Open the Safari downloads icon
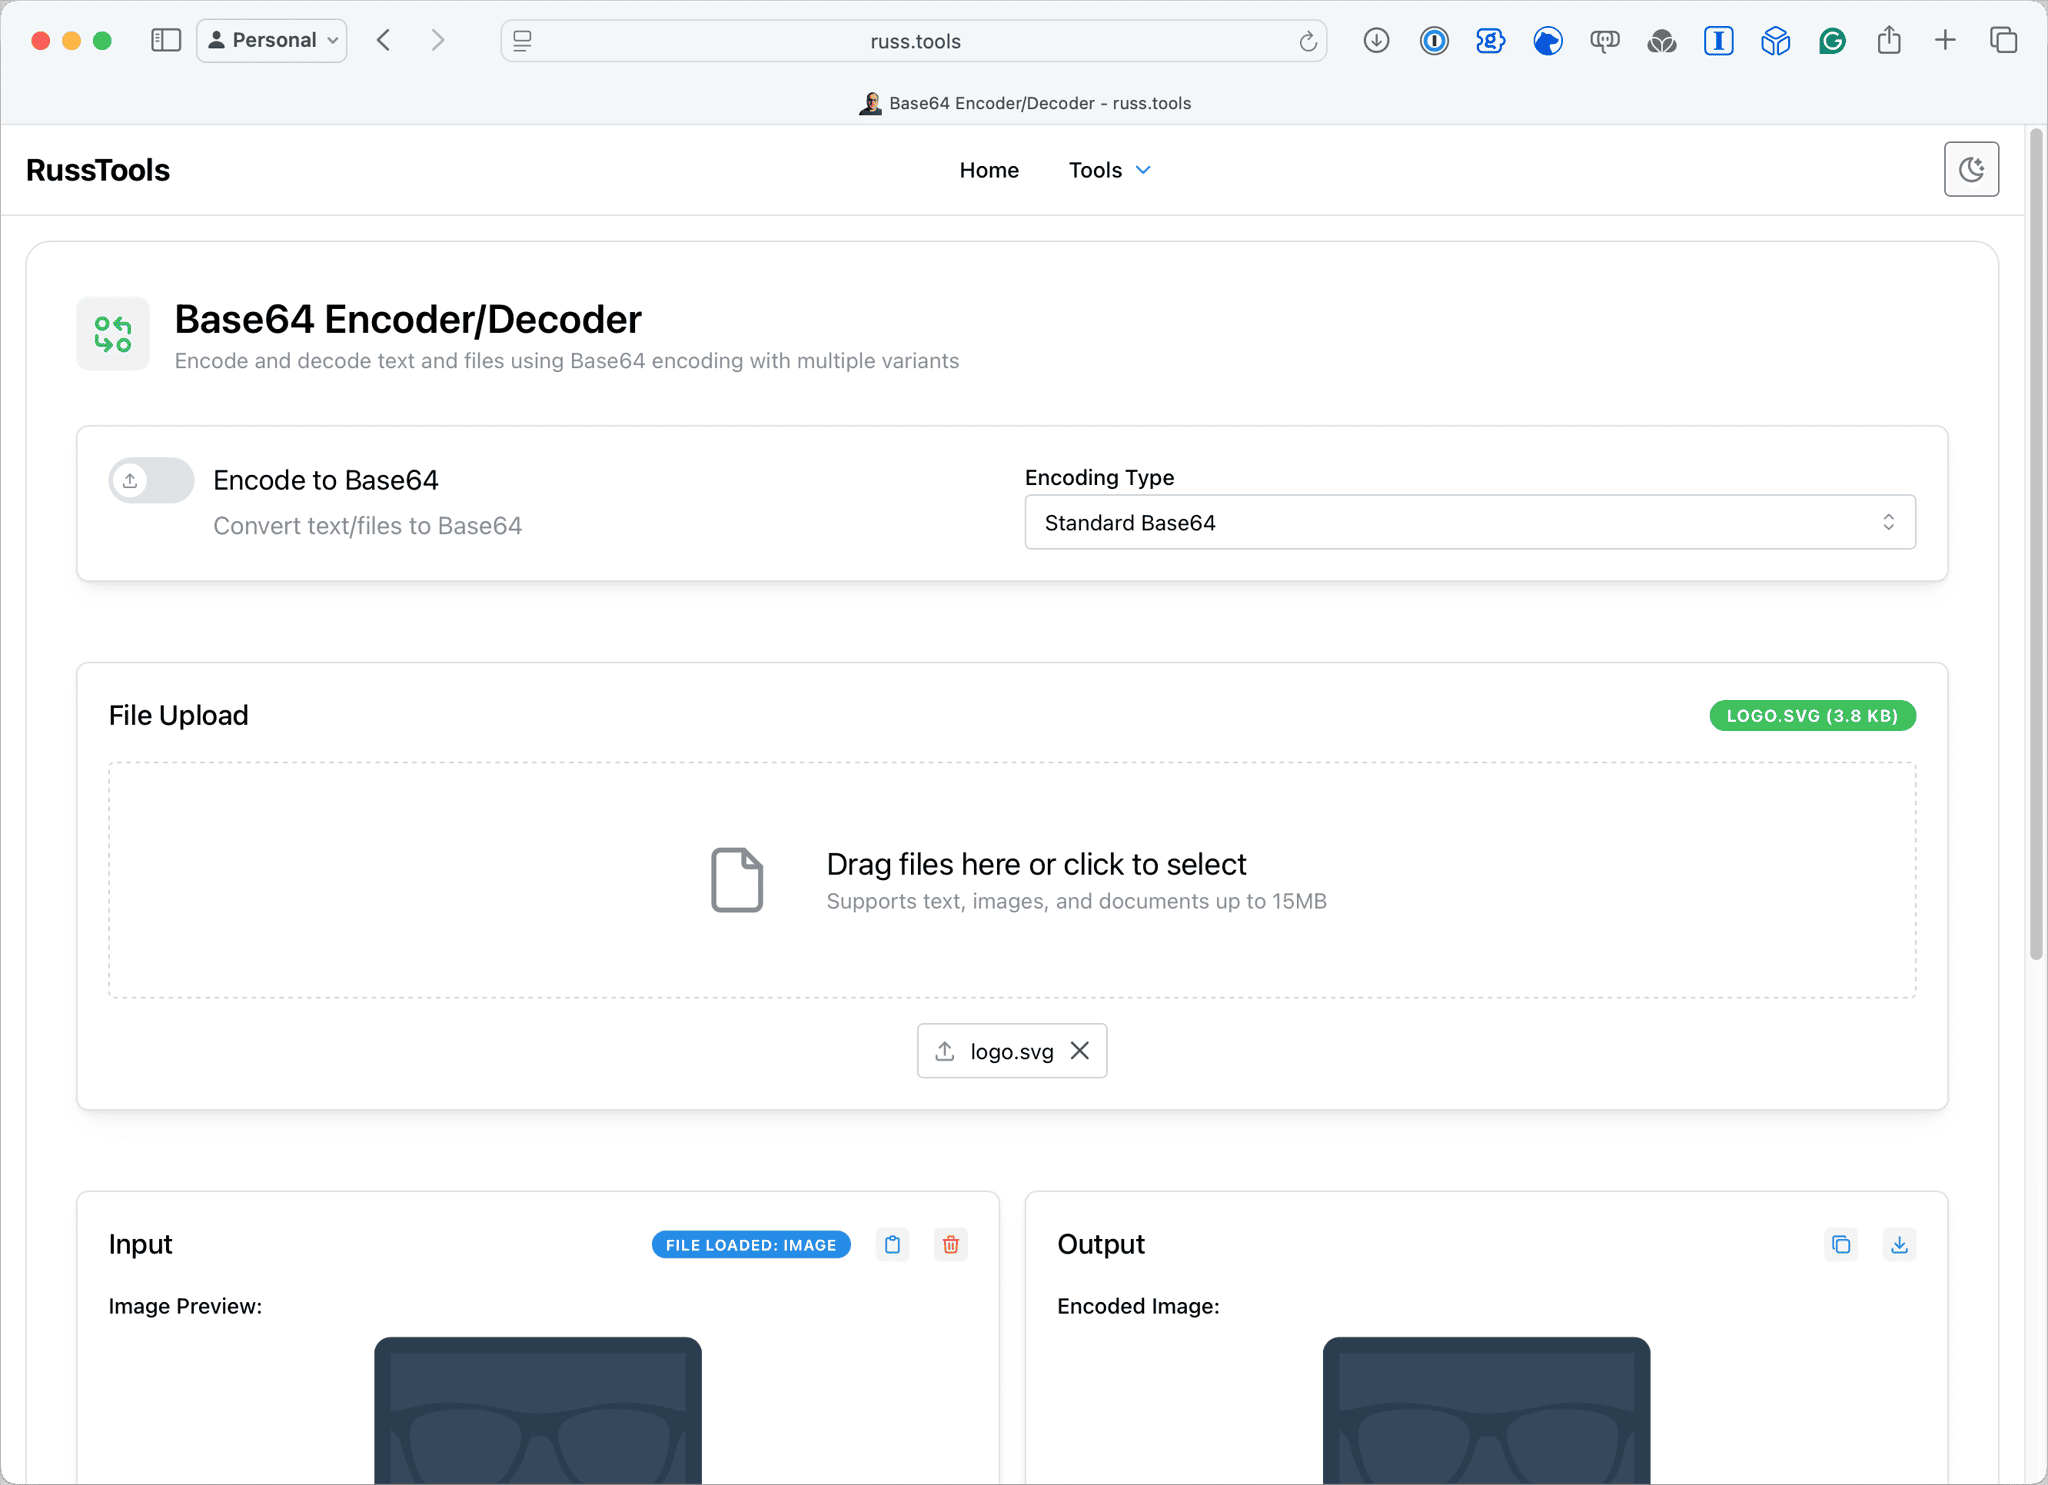Viewport: 2048px width, 1485px height. (x=1376, y=40)
